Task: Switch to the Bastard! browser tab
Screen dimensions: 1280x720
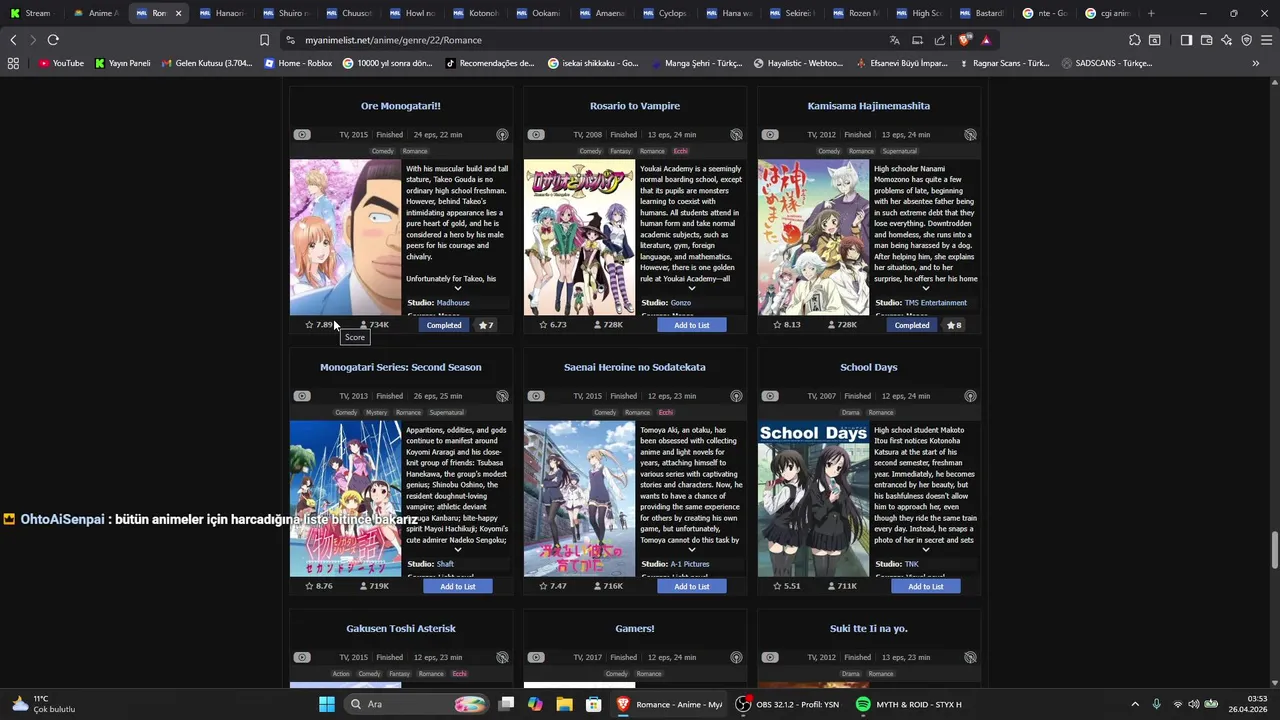Action: click(981, 13)
